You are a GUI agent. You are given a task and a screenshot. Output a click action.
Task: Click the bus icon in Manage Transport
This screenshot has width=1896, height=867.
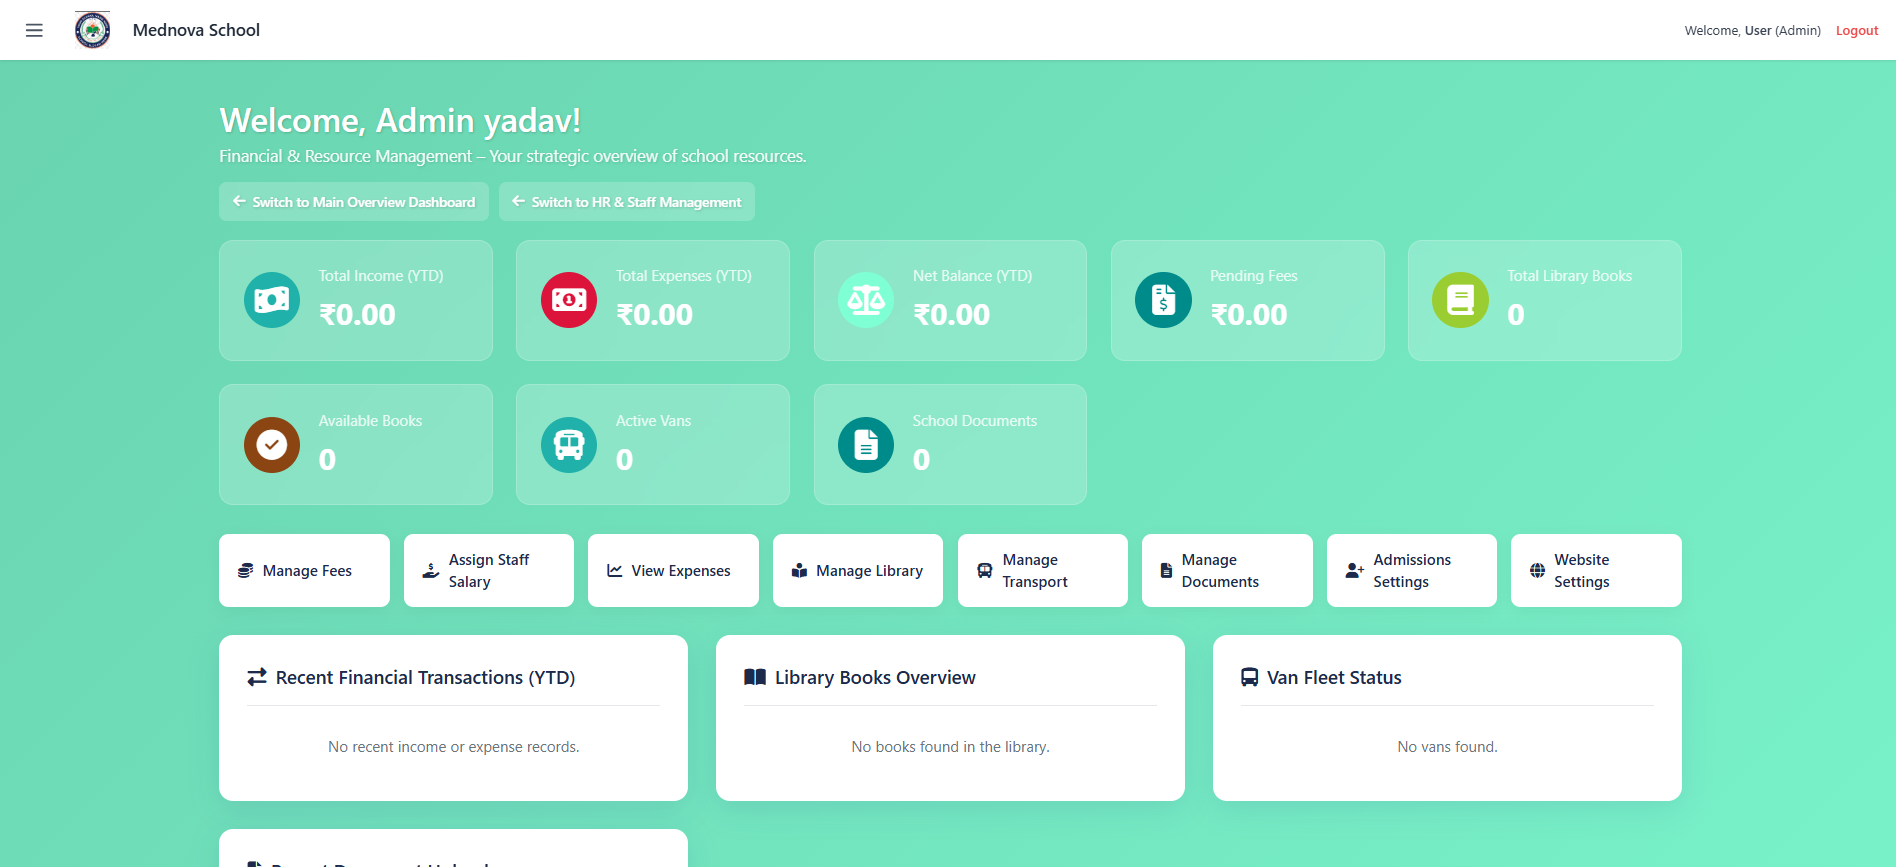[985, 571]
